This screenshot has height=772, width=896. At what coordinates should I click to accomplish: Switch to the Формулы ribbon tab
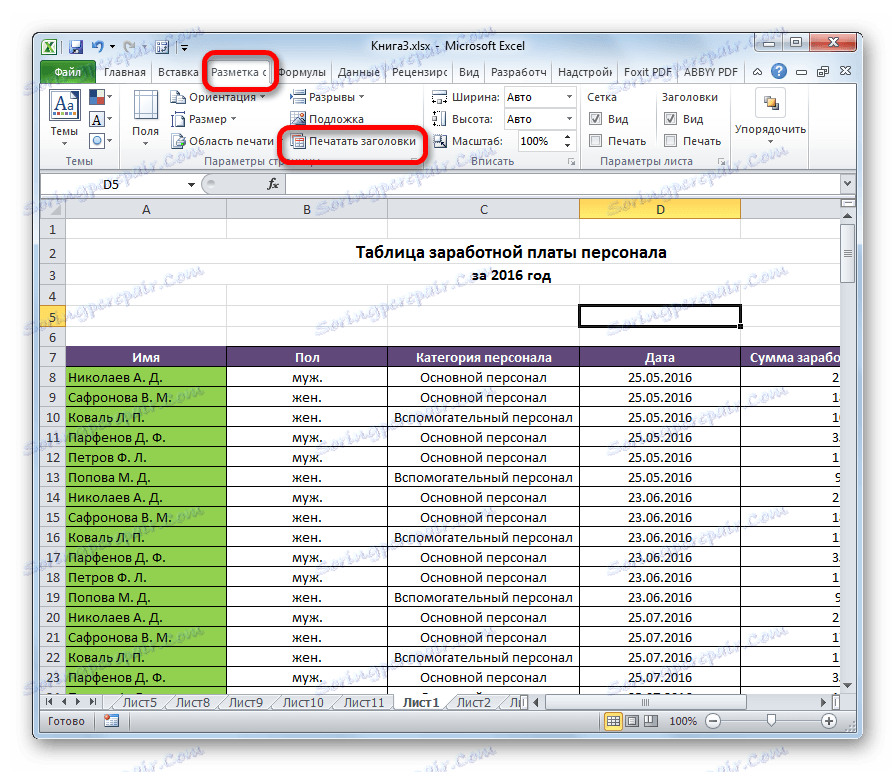pyautogui.click(x=303, y=72)
